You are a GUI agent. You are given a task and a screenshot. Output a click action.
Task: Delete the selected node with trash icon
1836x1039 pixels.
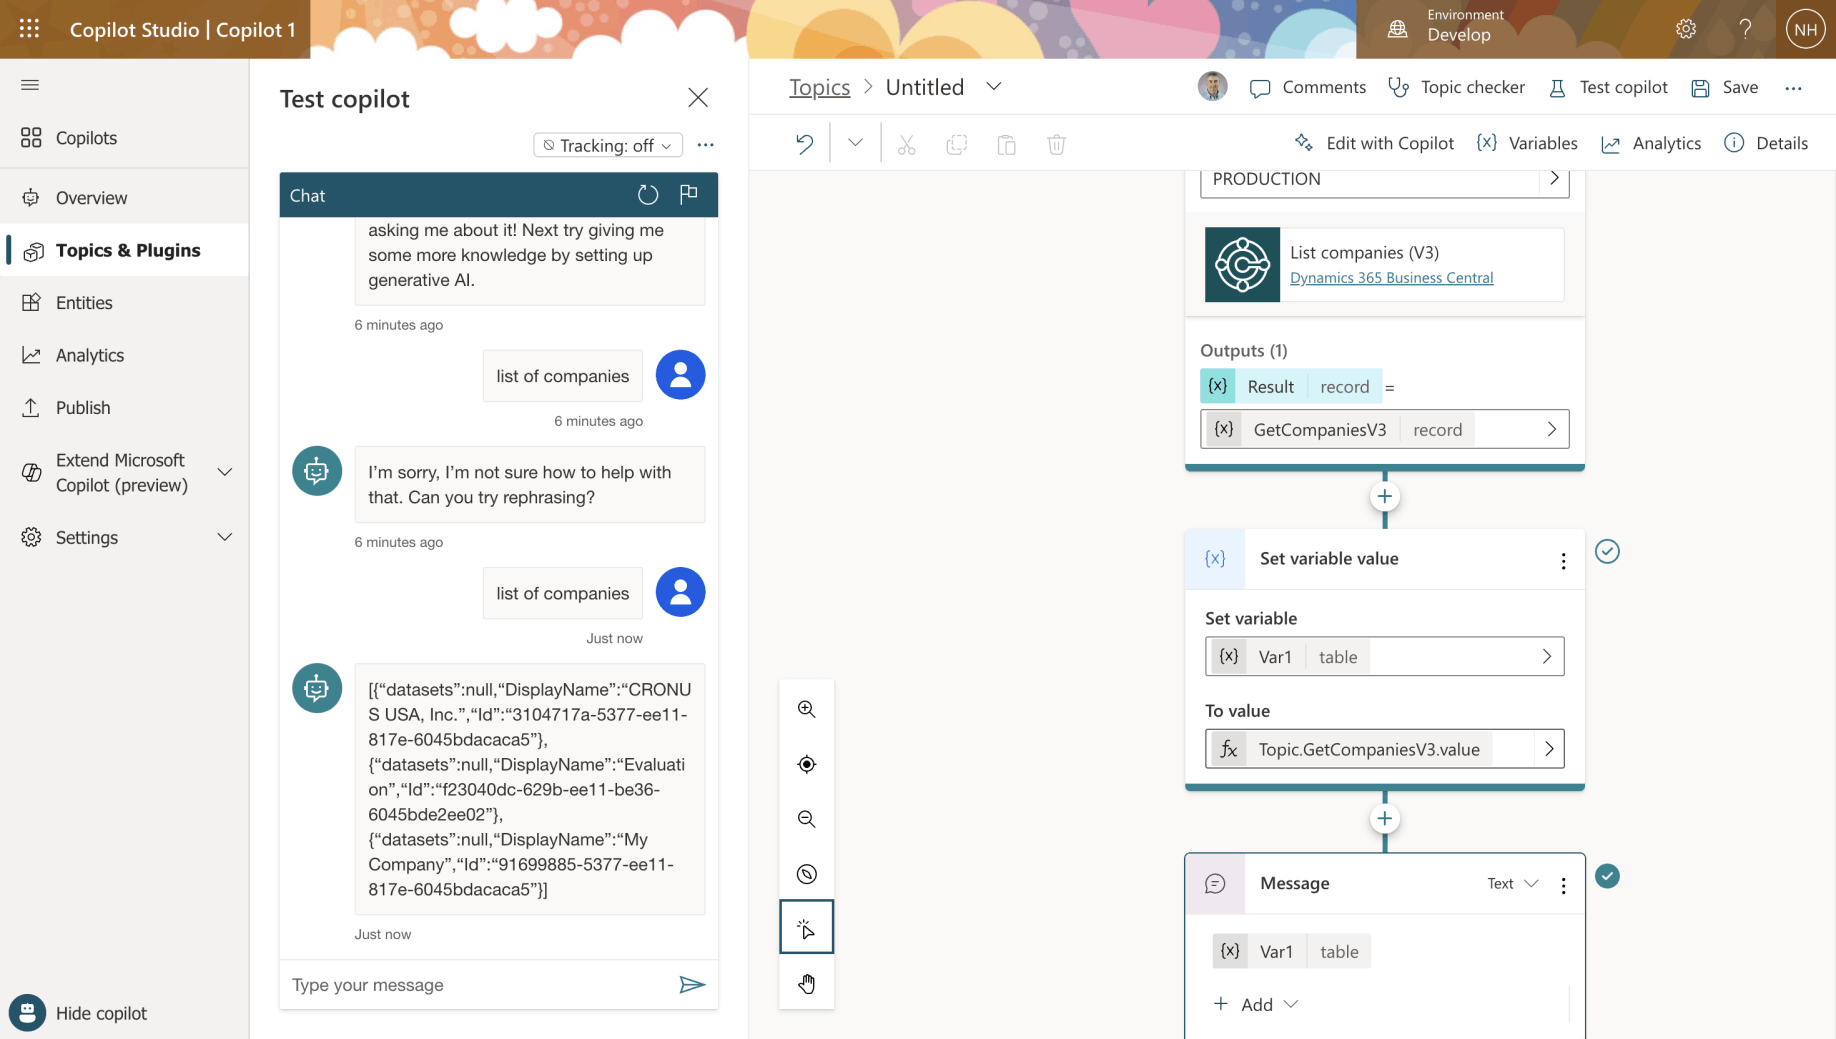tap(1057, 145)
